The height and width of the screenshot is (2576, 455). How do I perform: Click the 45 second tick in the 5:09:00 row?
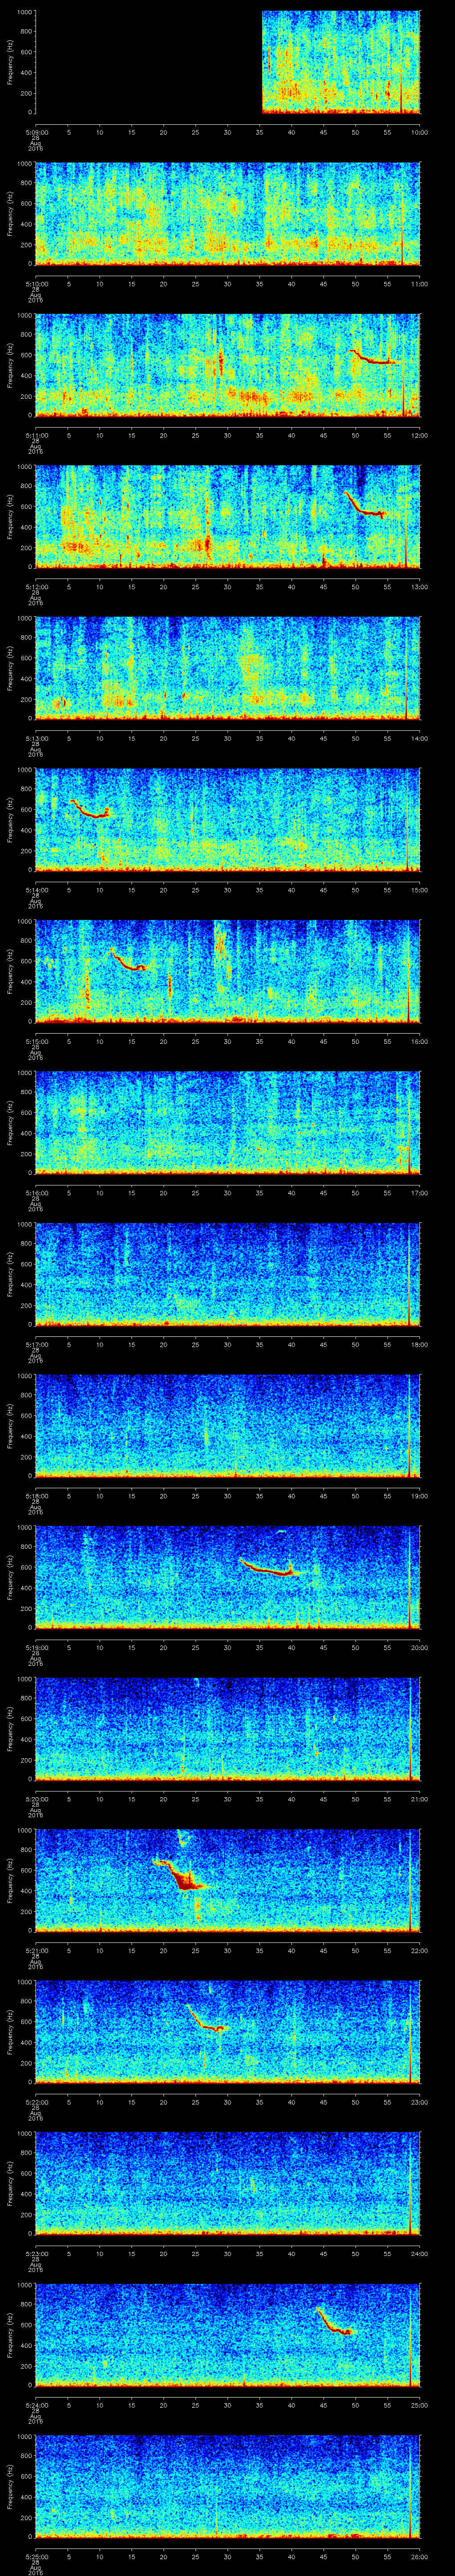323,132
